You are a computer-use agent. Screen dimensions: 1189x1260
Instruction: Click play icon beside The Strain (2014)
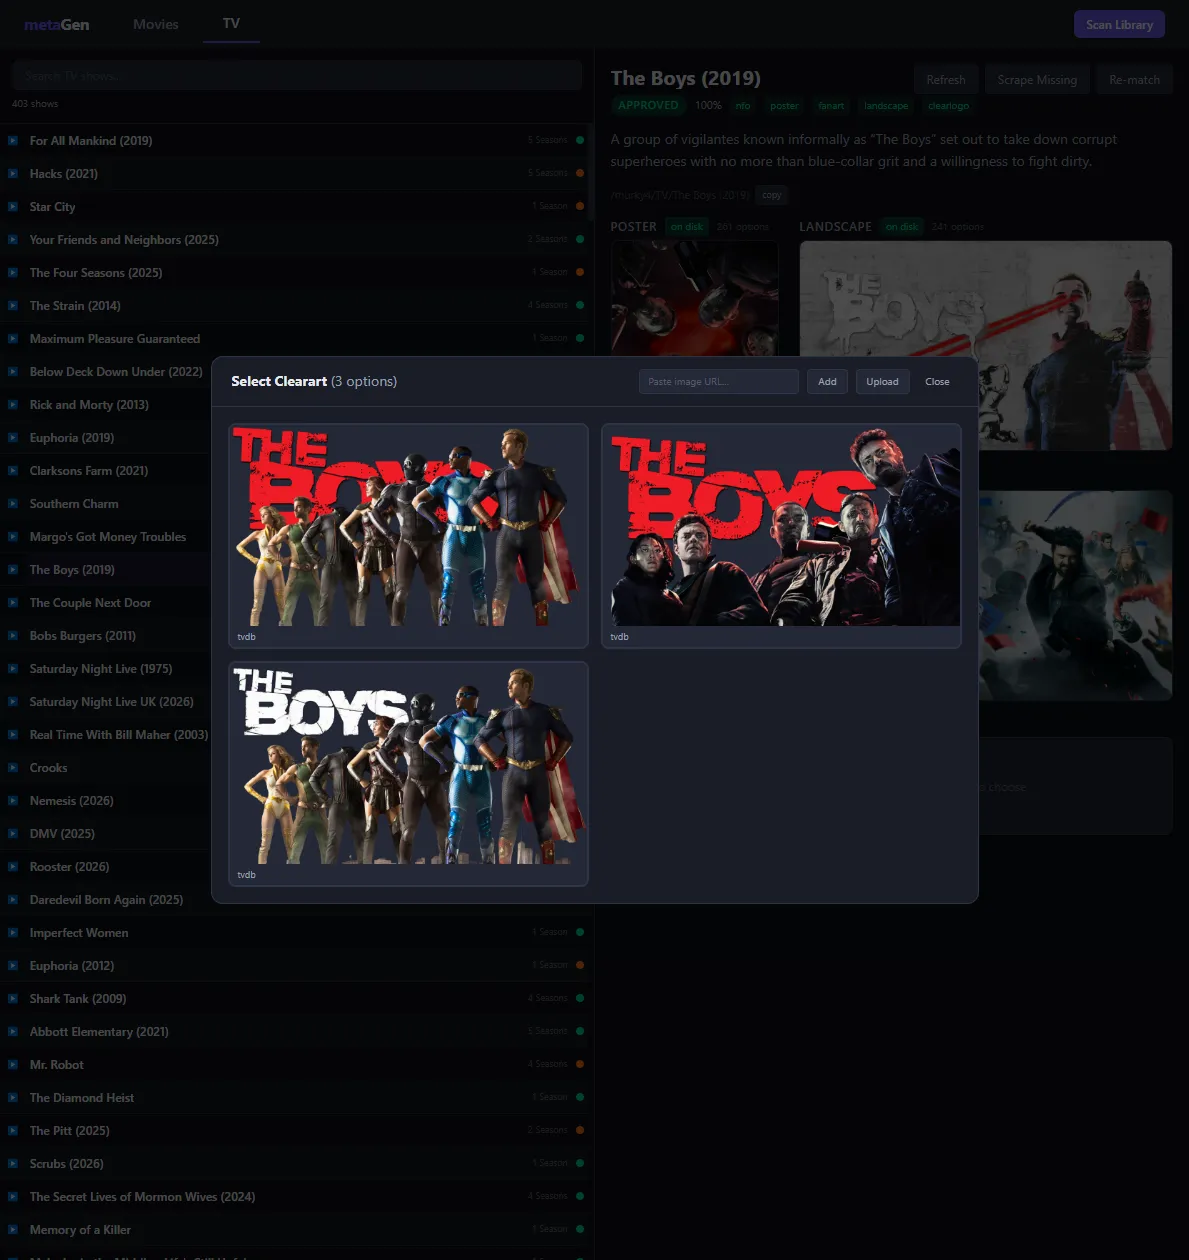click(13, 306)
